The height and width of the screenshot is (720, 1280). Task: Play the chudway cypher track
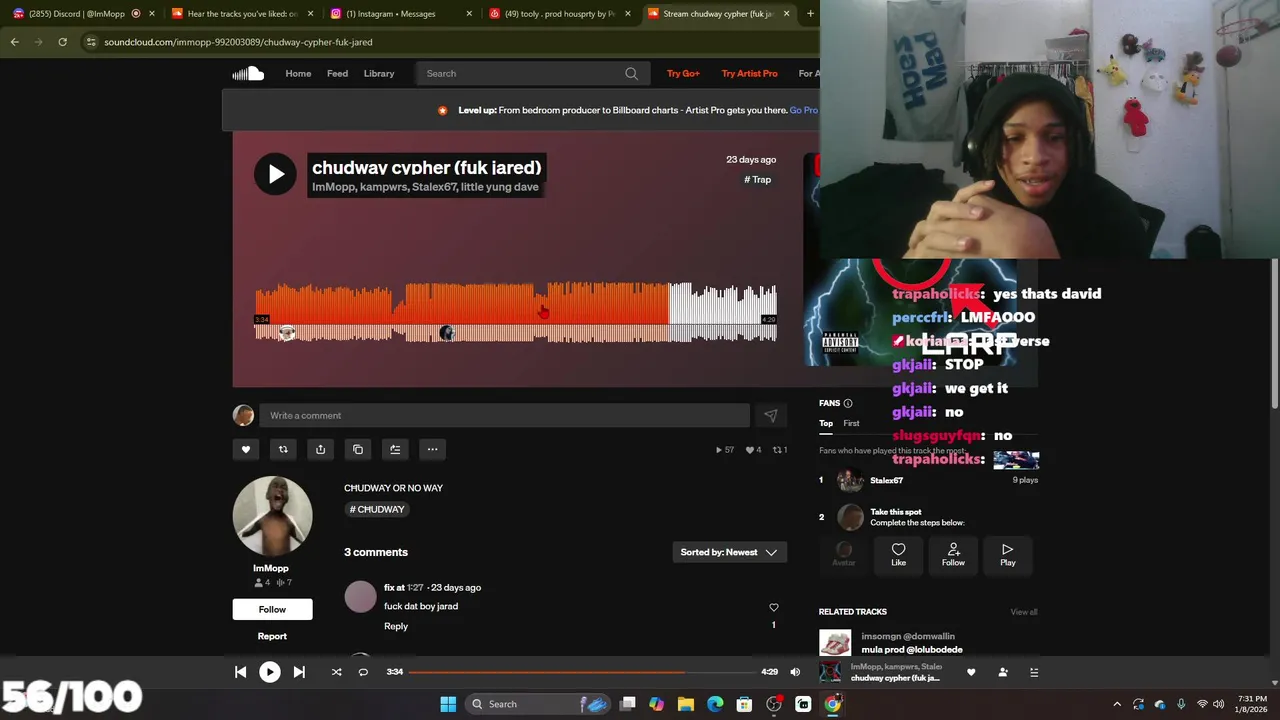pyautogui.click(x=275, y=174)
